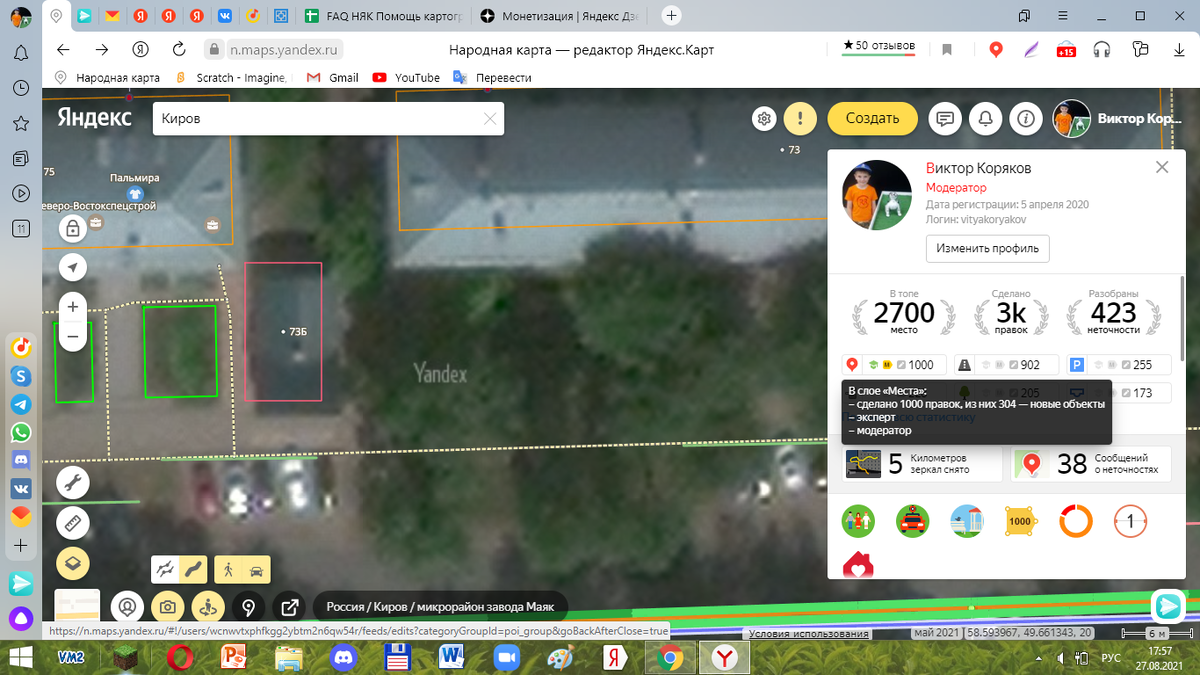Toggle the panorama street view layer
Image resolution: width=1200 pixels, height=675 pixels.
coord(208,607)
